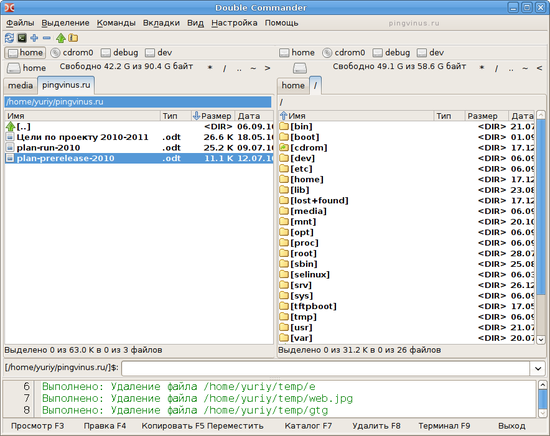Open the terminal toolbar icon
This screenshot has height=436, width=550.
coord(22,38)
